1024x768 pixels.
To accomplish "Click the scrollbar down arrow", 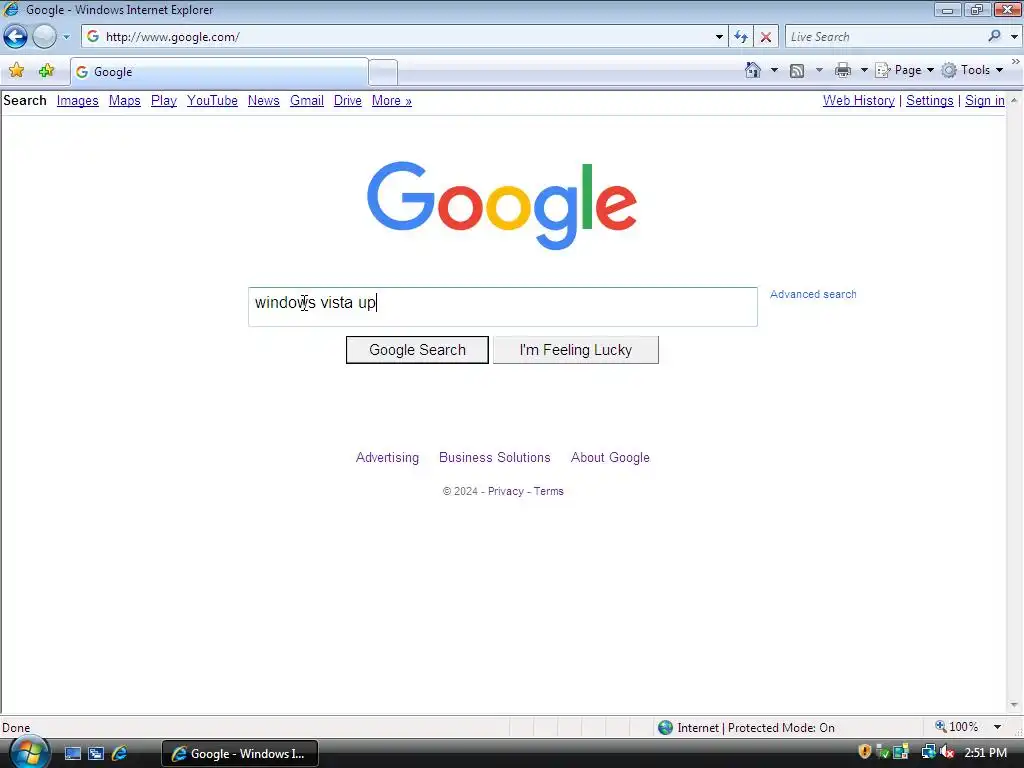I will click(x=1014, y=705).
